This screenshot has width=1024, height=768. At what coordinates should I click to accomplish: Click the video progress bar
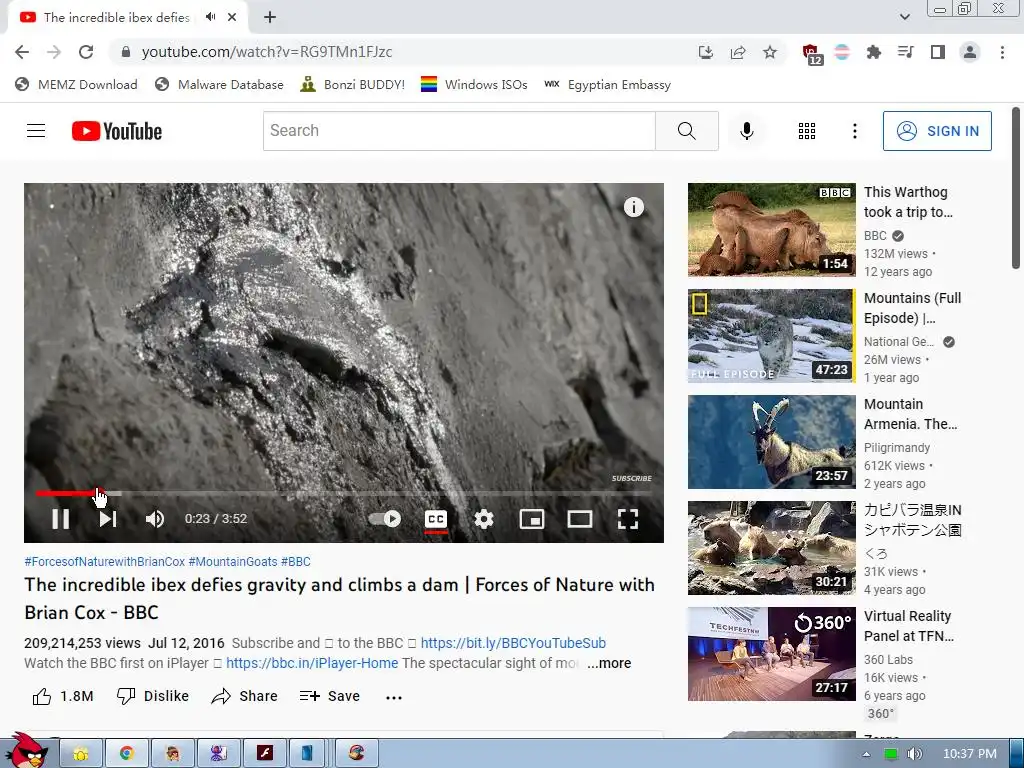344,493
